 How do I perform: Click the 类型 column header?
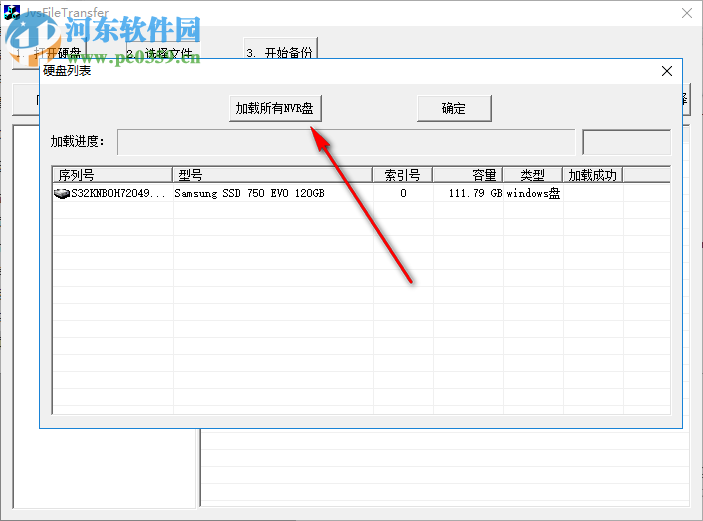533,175
